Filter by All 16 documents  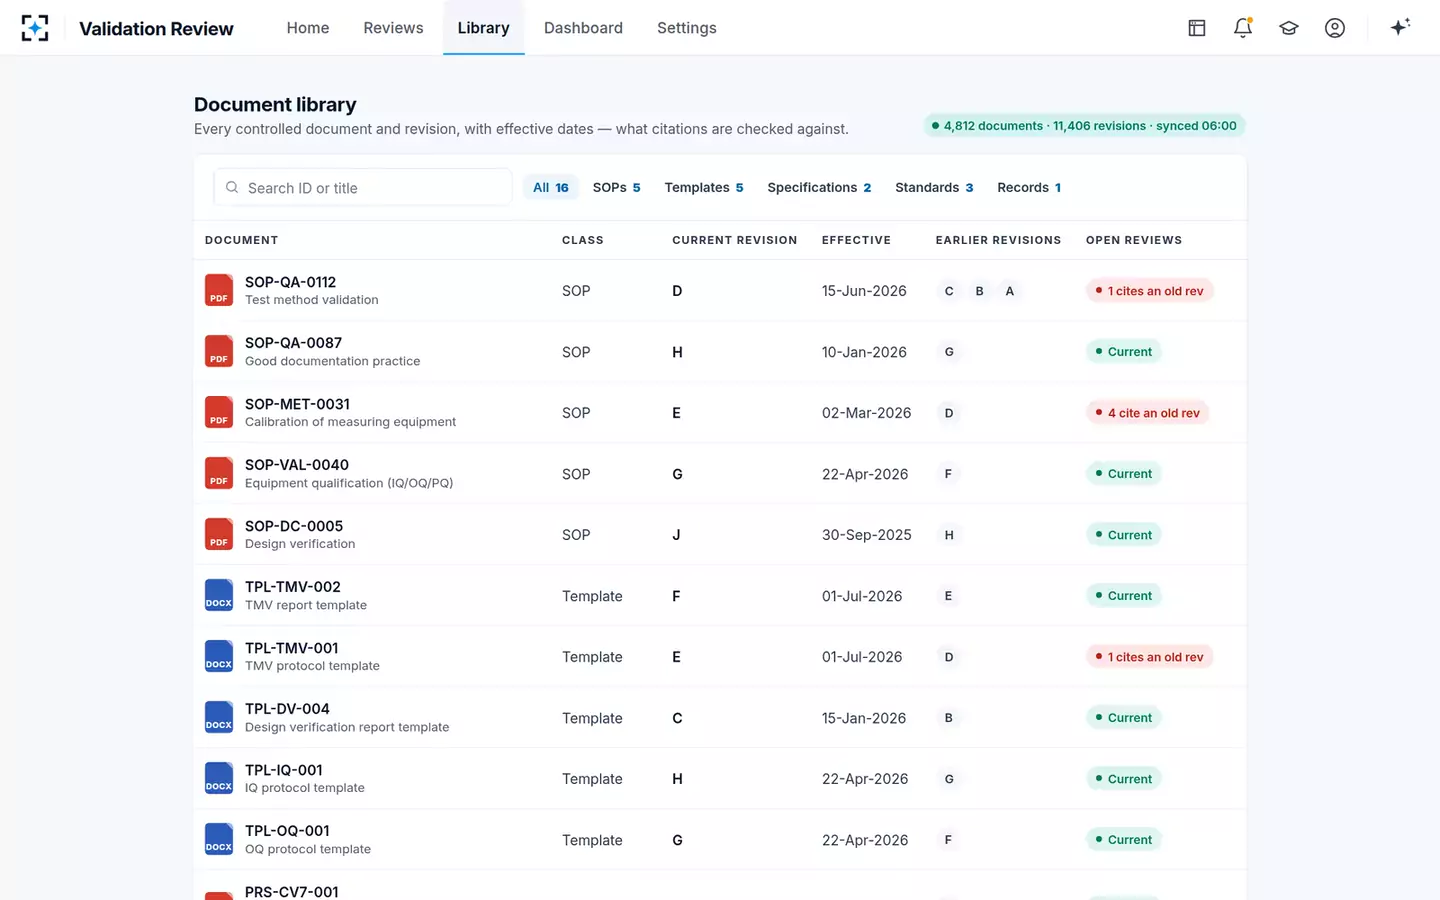pyautogui.click(x=551, y=187)
